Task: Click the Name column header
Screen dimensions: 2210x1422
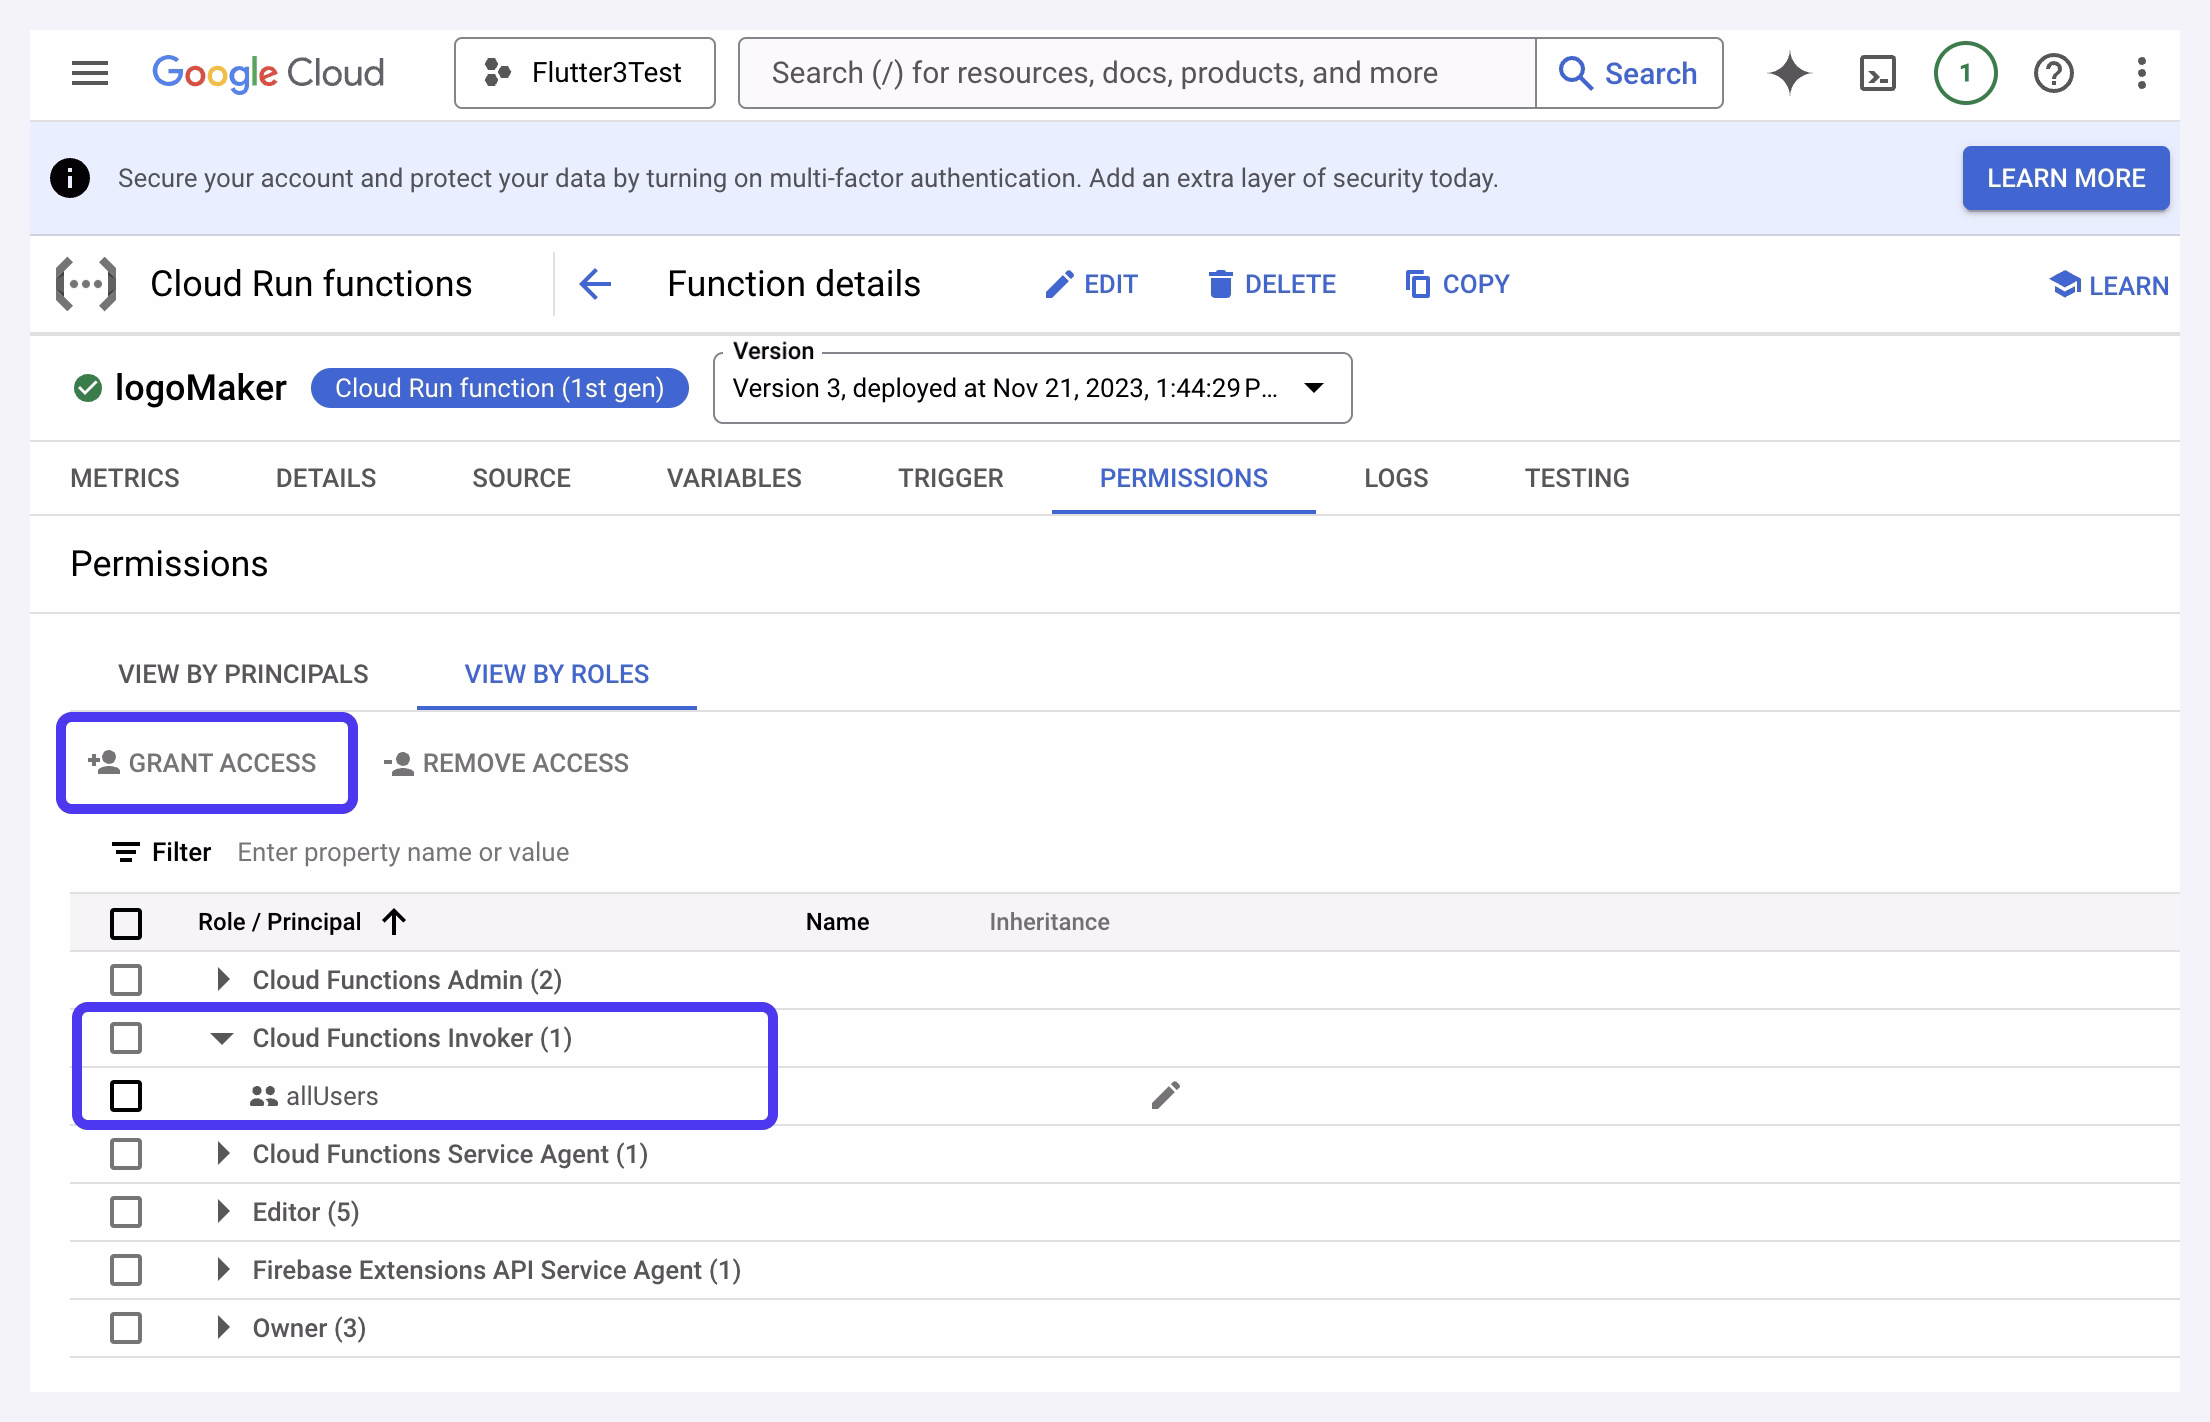Action: 837,922
